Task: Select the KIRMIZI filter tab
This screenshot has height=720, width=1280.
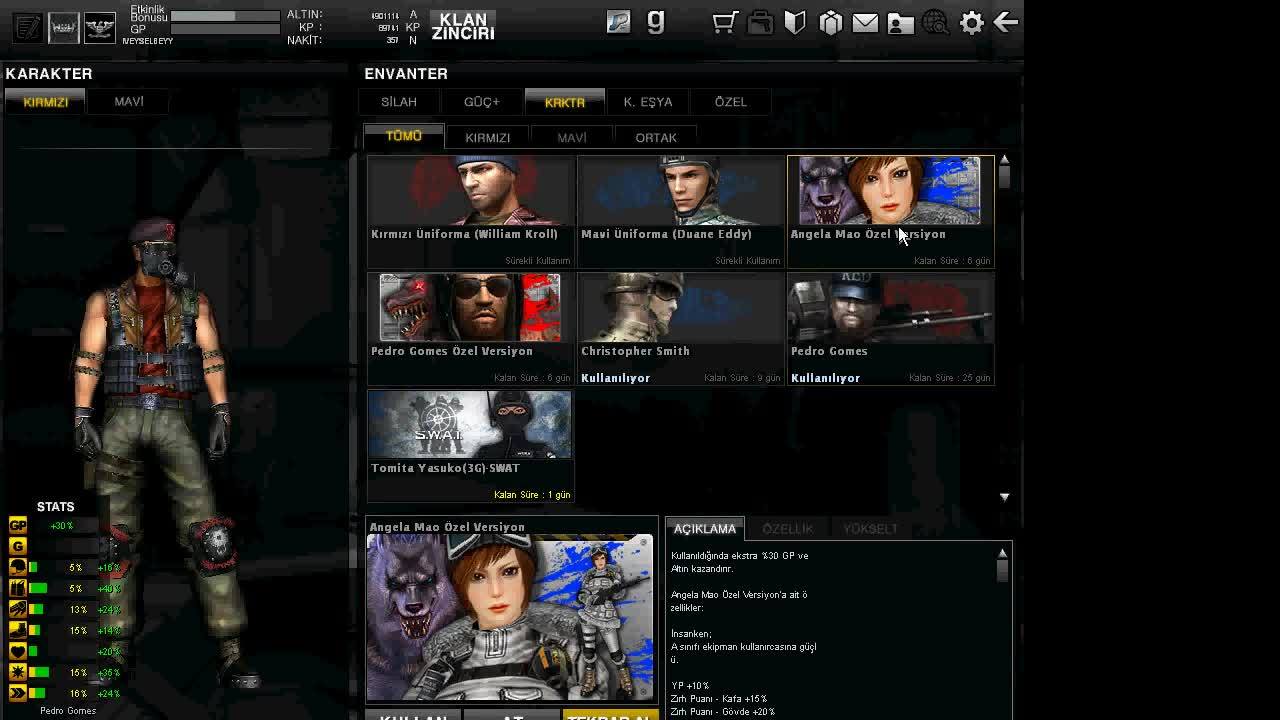Action: [x=488, y=137]
